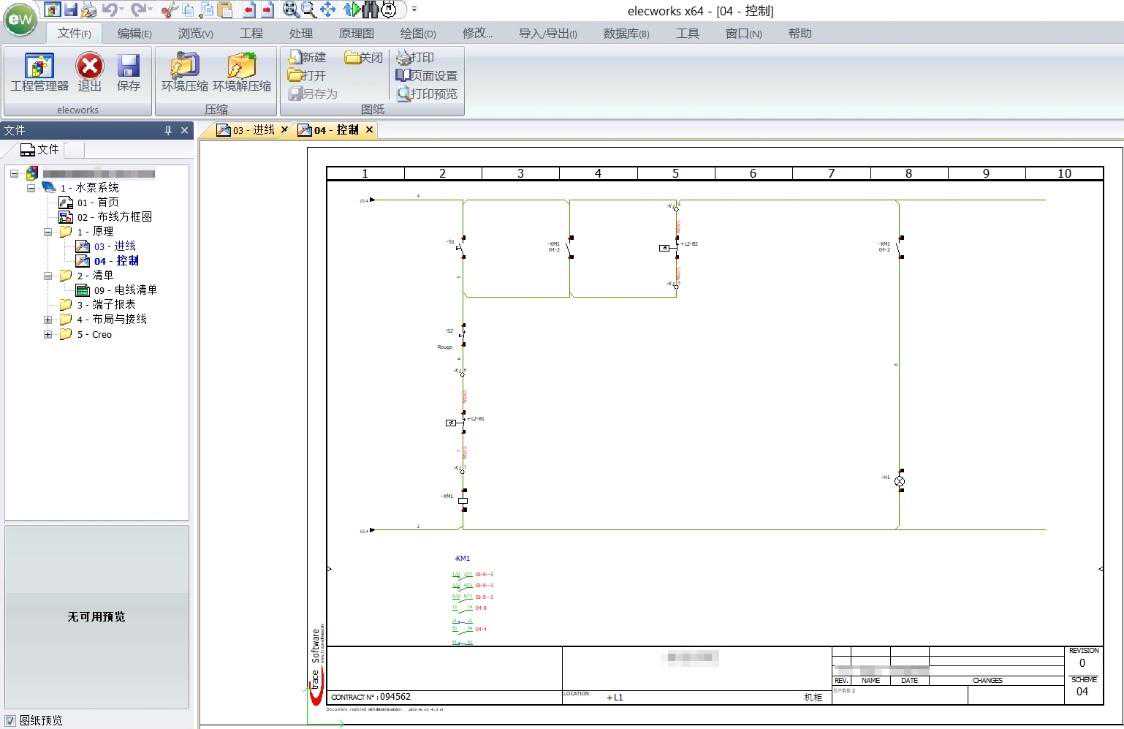Collapse the 2 - 清单 folder
The image size is (1124, 729).
(48, 276)
